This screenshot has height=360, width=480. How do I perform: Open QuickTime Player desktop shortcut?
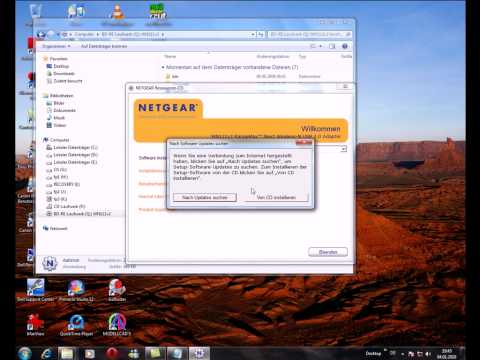point(76,324)
